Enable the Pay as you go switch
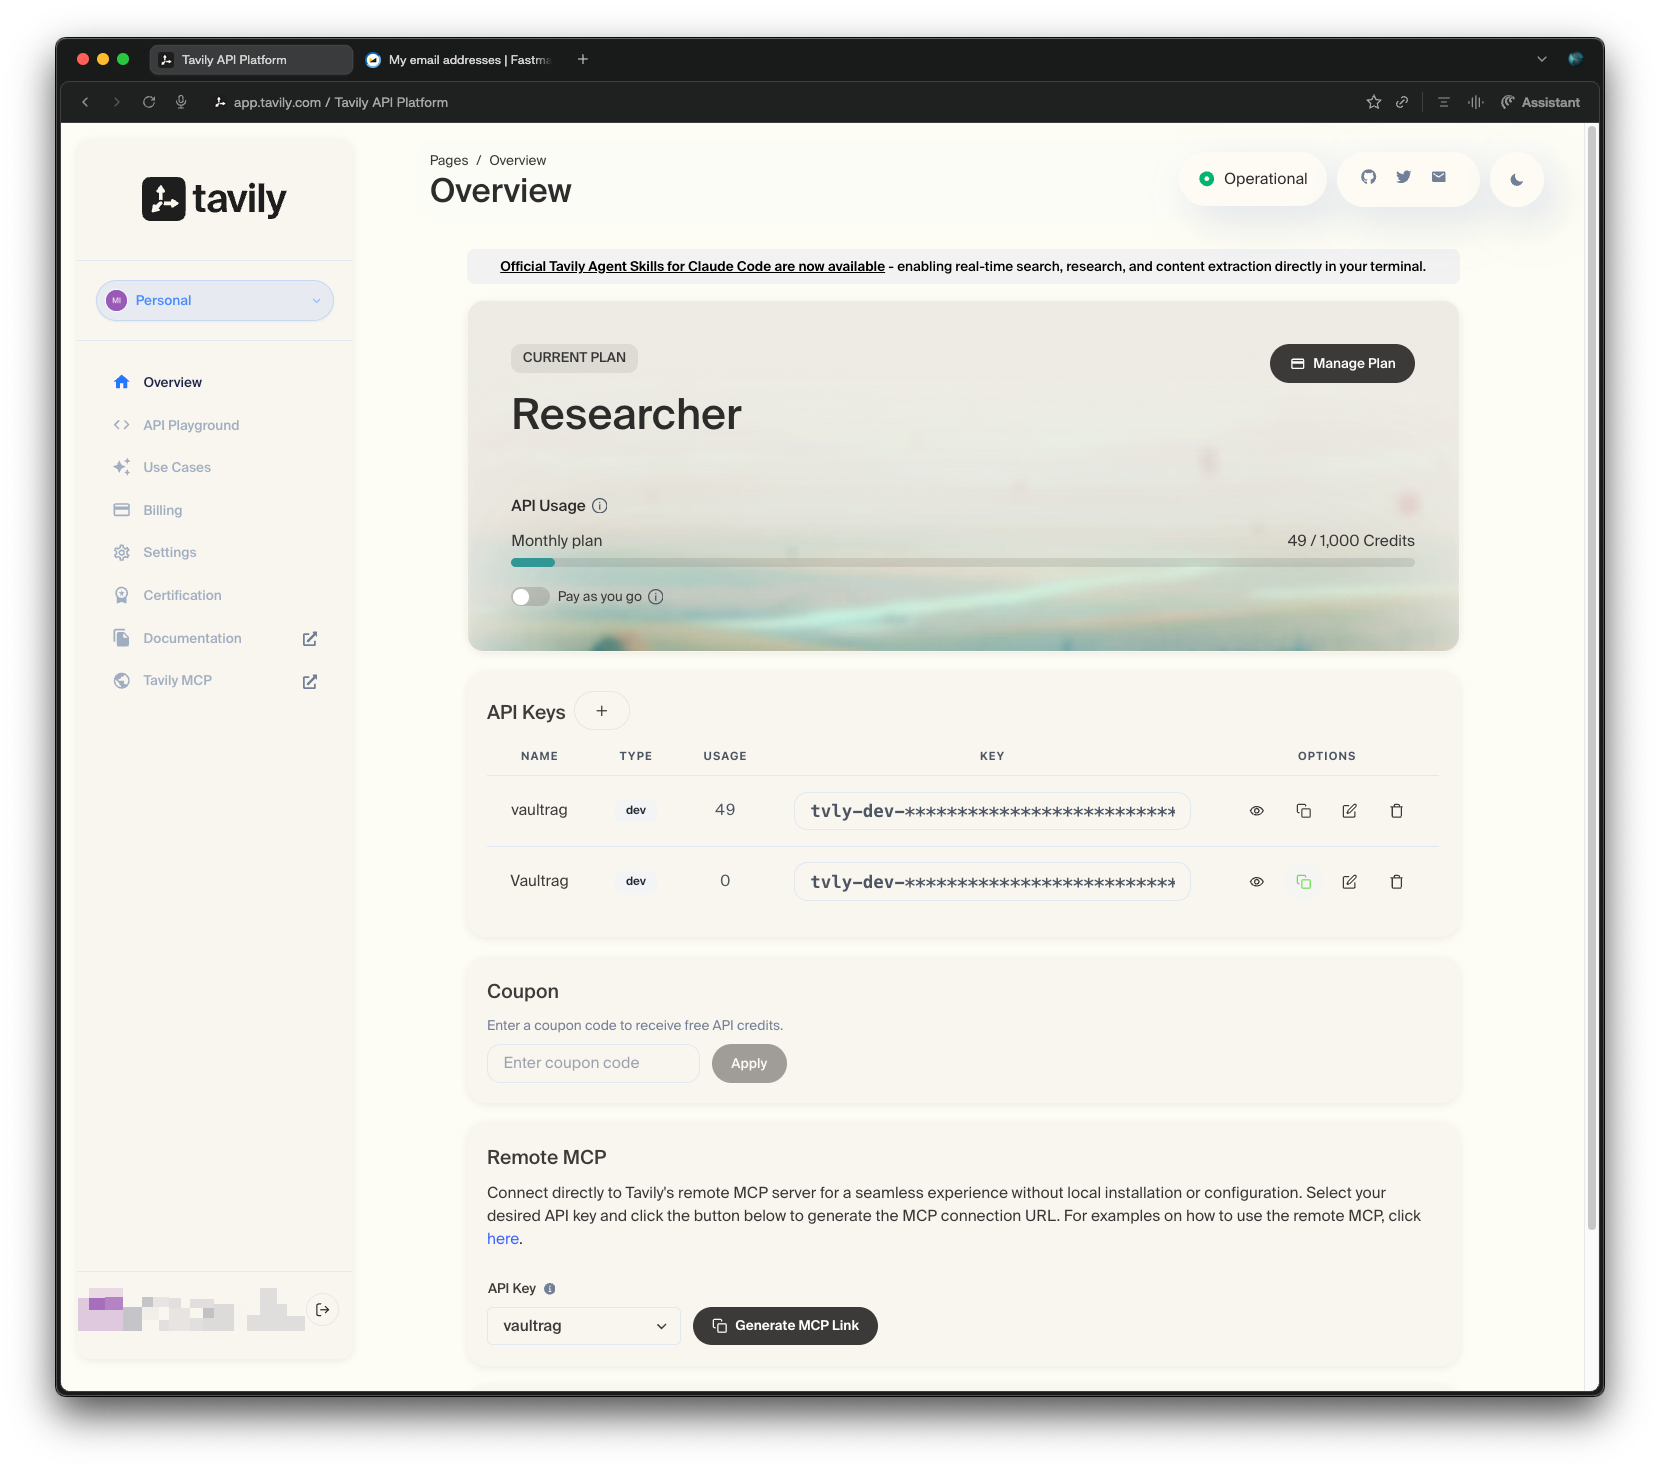The width and height of the screenshot is (1660, 1470). [530, 597]
